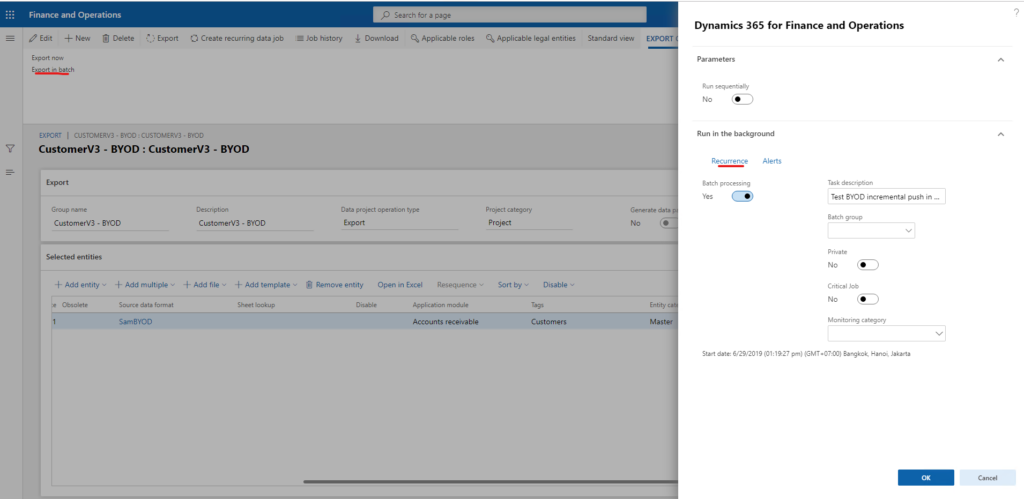Screen dimensions: 1024x499
Task: Open the SamBYOD source data format link
Action: (135, 321)
